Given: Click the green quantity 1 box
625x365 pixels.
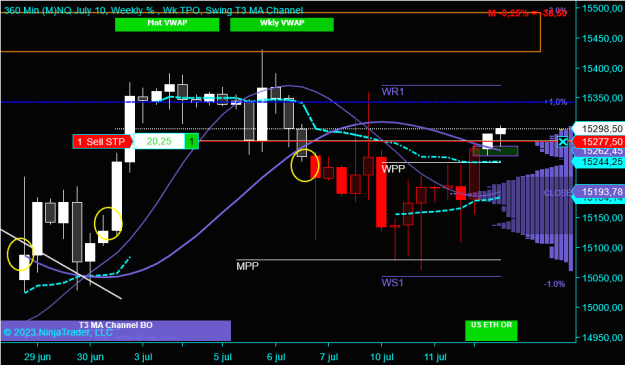Looking at the screenshot, I should point(192,141).
